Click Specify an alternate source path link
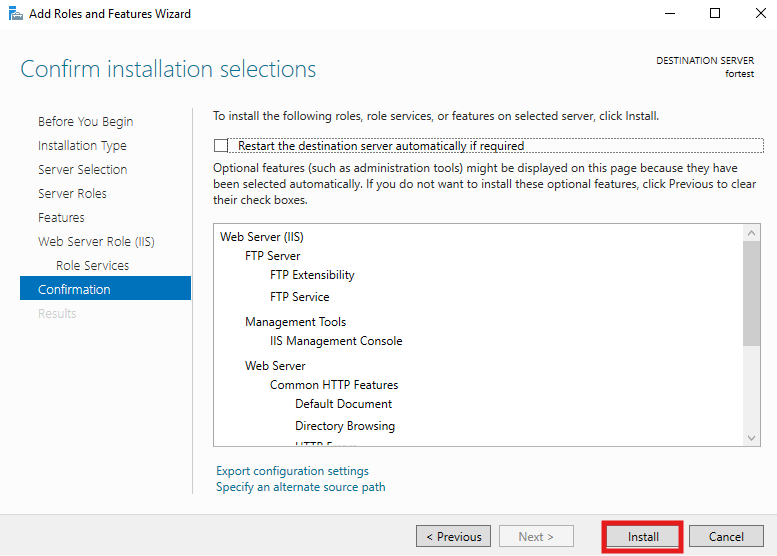 pyautogui.click(x=300, y=487)
